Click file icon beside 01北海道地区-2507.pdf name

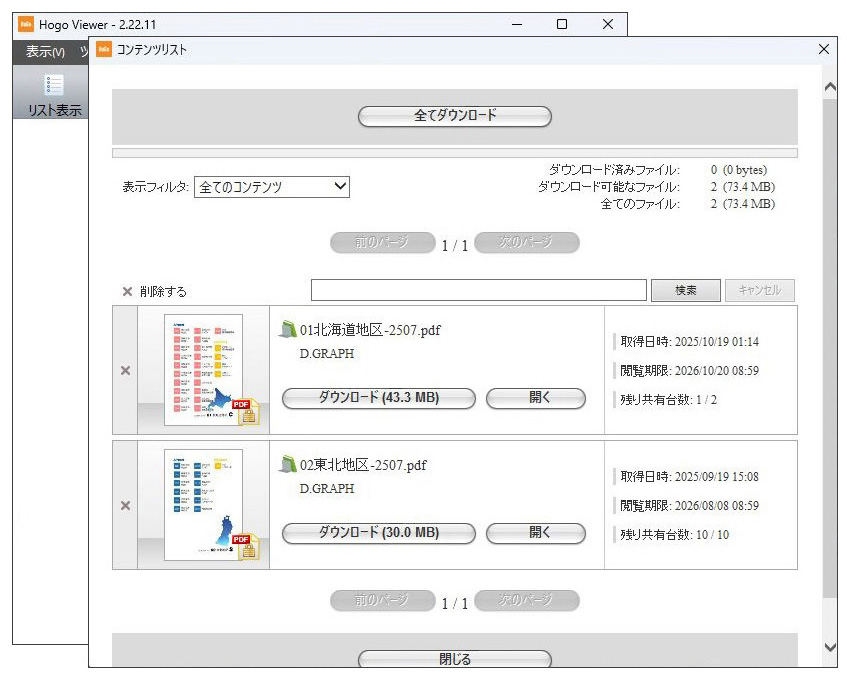pyautogui.click(x=288, y=330)
